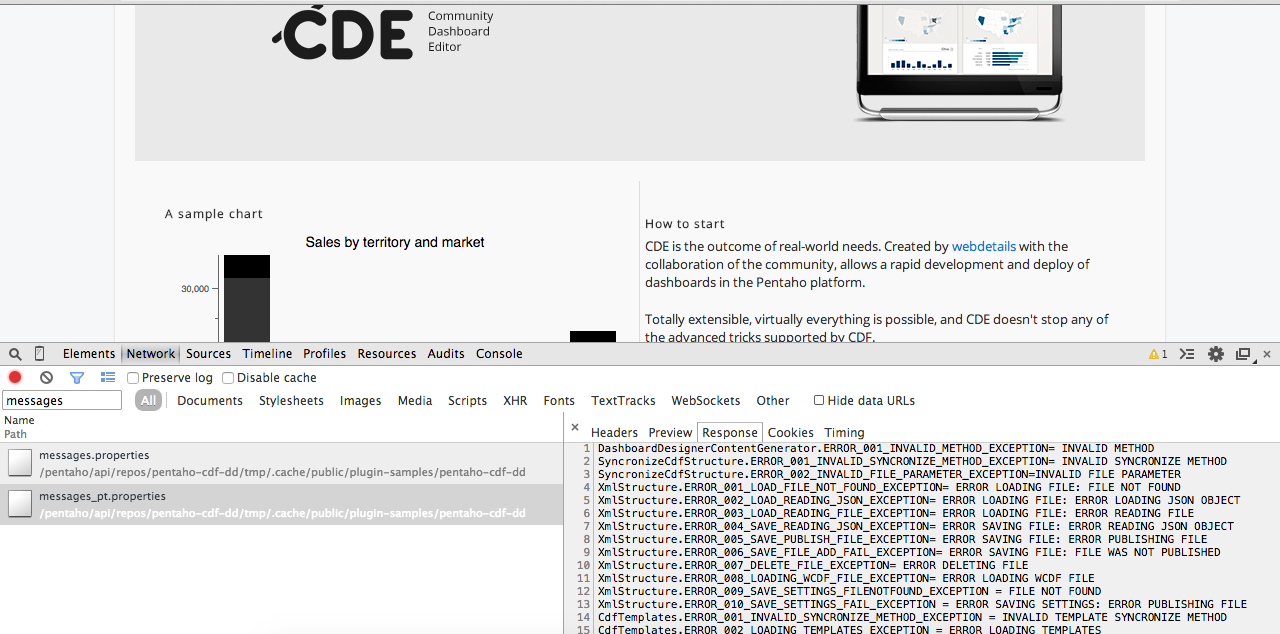Screen dimensions: 1280x634
Task: Click messages.properties file icon
Action: coord(20,463)
